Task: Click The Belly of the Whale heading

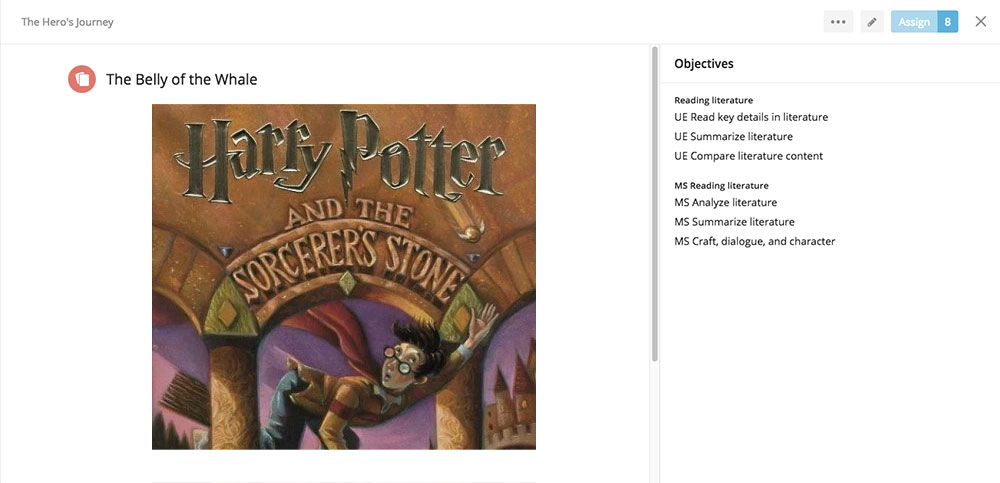Action: 182,80
